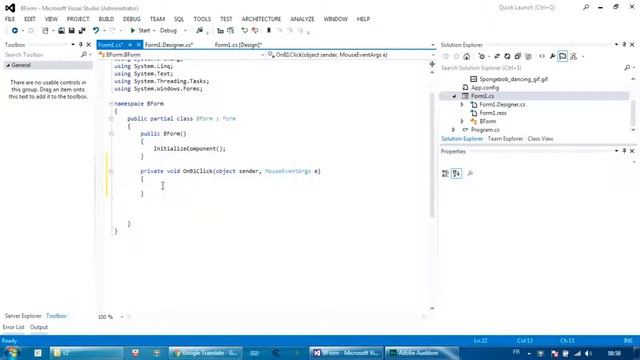Open the Error List tab
This screenshot has height=360, width=640.
(13, 327)
